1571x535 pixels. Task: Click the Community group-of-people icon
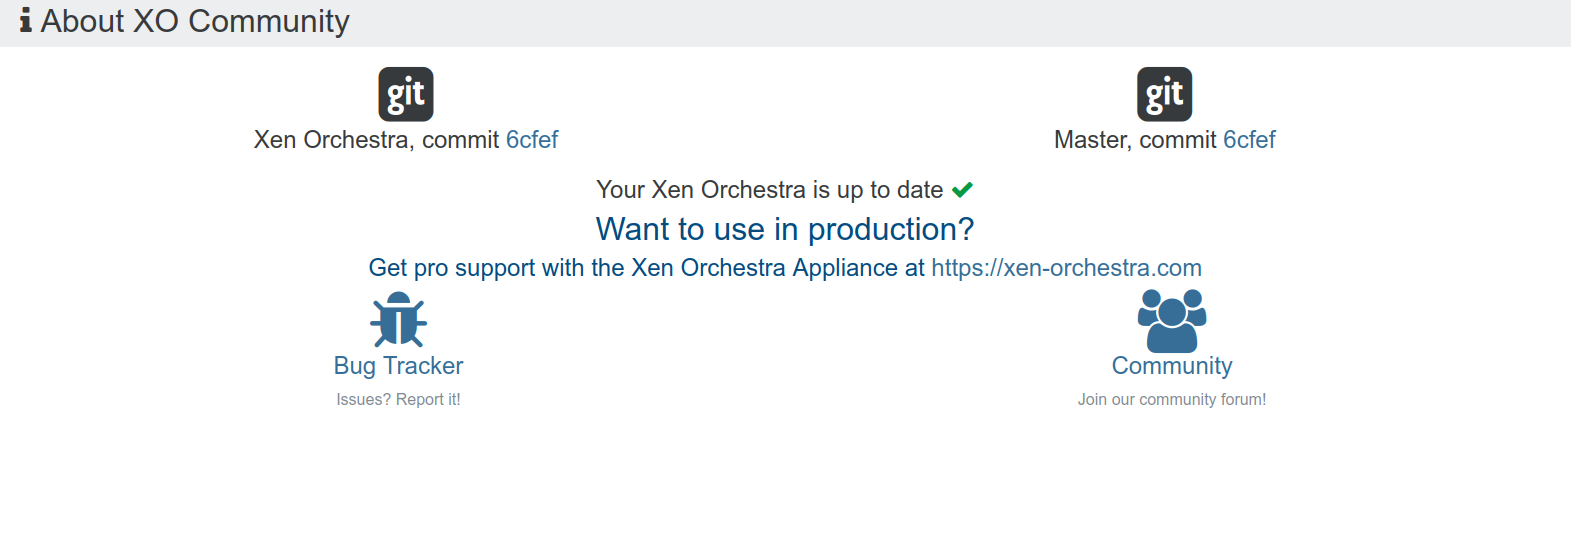[x=1171, y=320]
